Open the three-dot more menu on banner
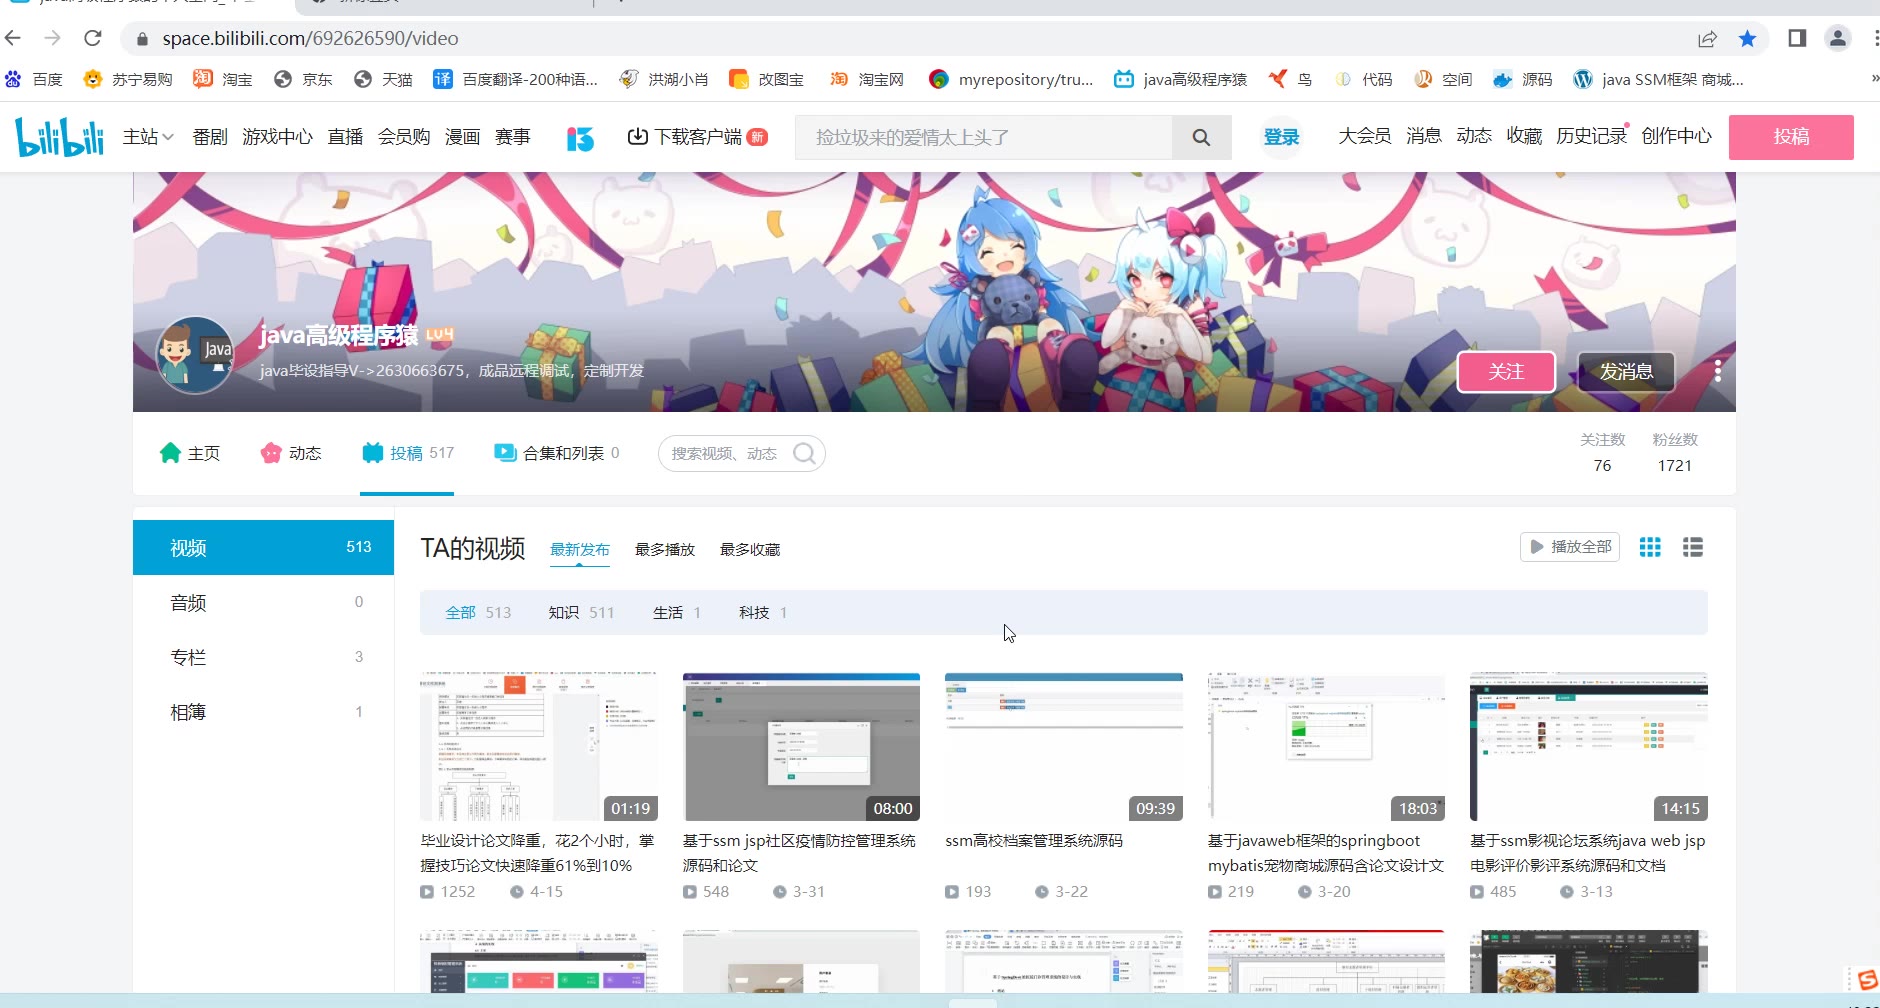The image size is (1880, 1008). 1718,371
